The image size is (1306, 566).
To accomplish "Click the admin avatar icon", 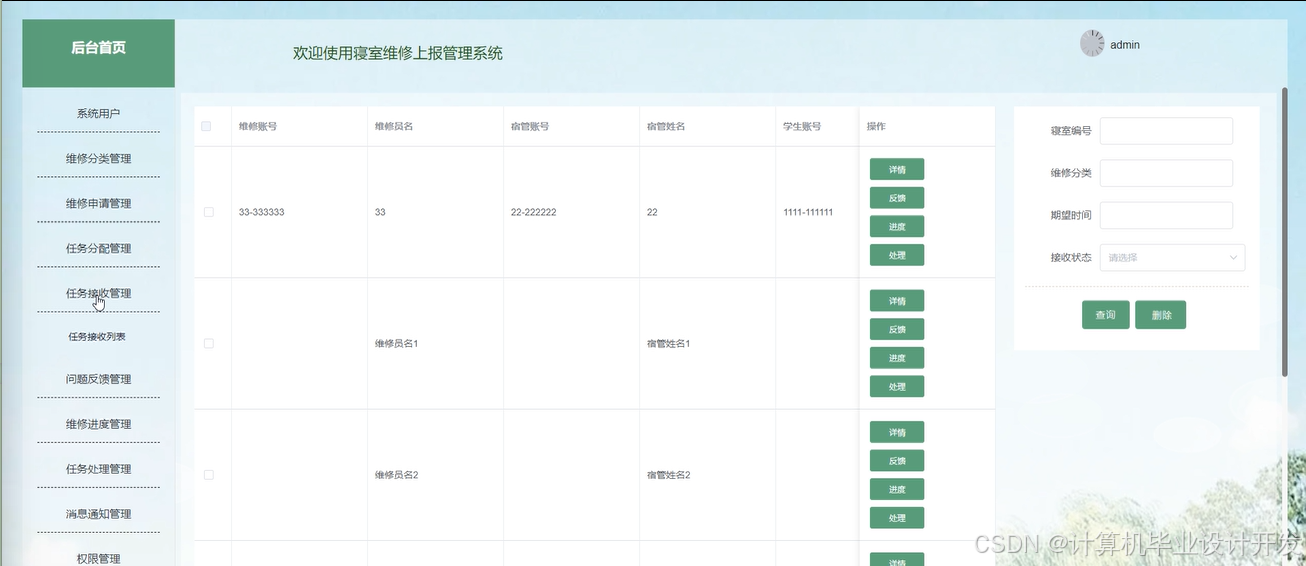I will (x=1092, y=44).
